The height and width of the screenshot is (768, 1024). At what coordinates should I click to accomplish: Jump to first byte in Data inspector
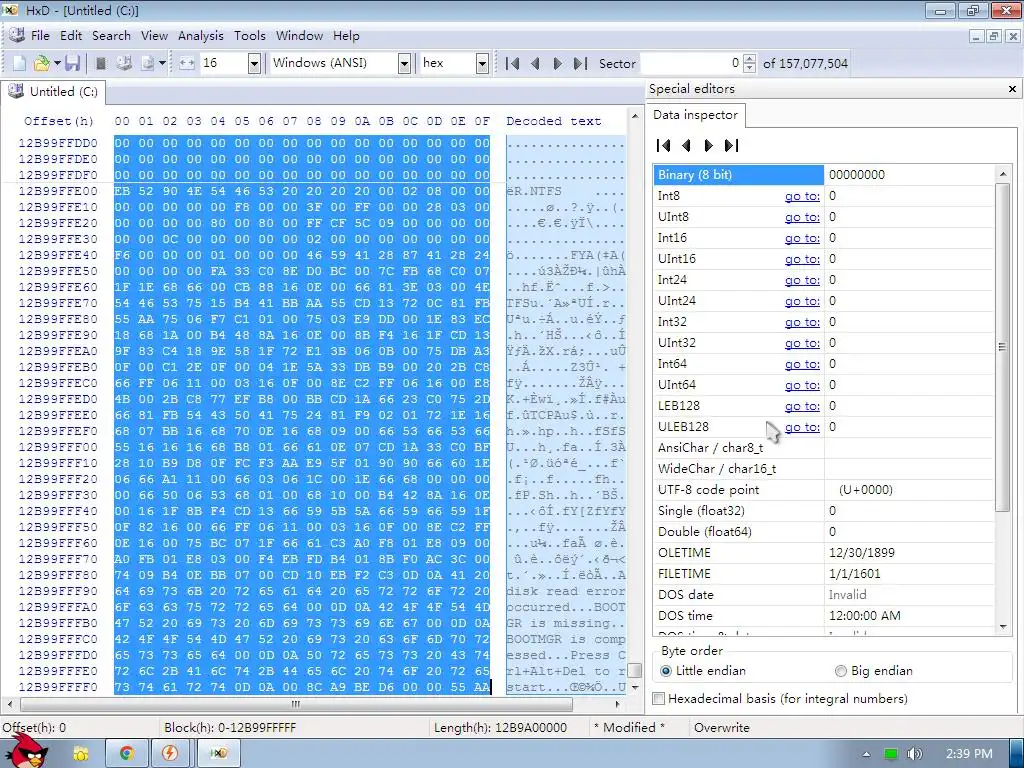(x=664, y=146)
